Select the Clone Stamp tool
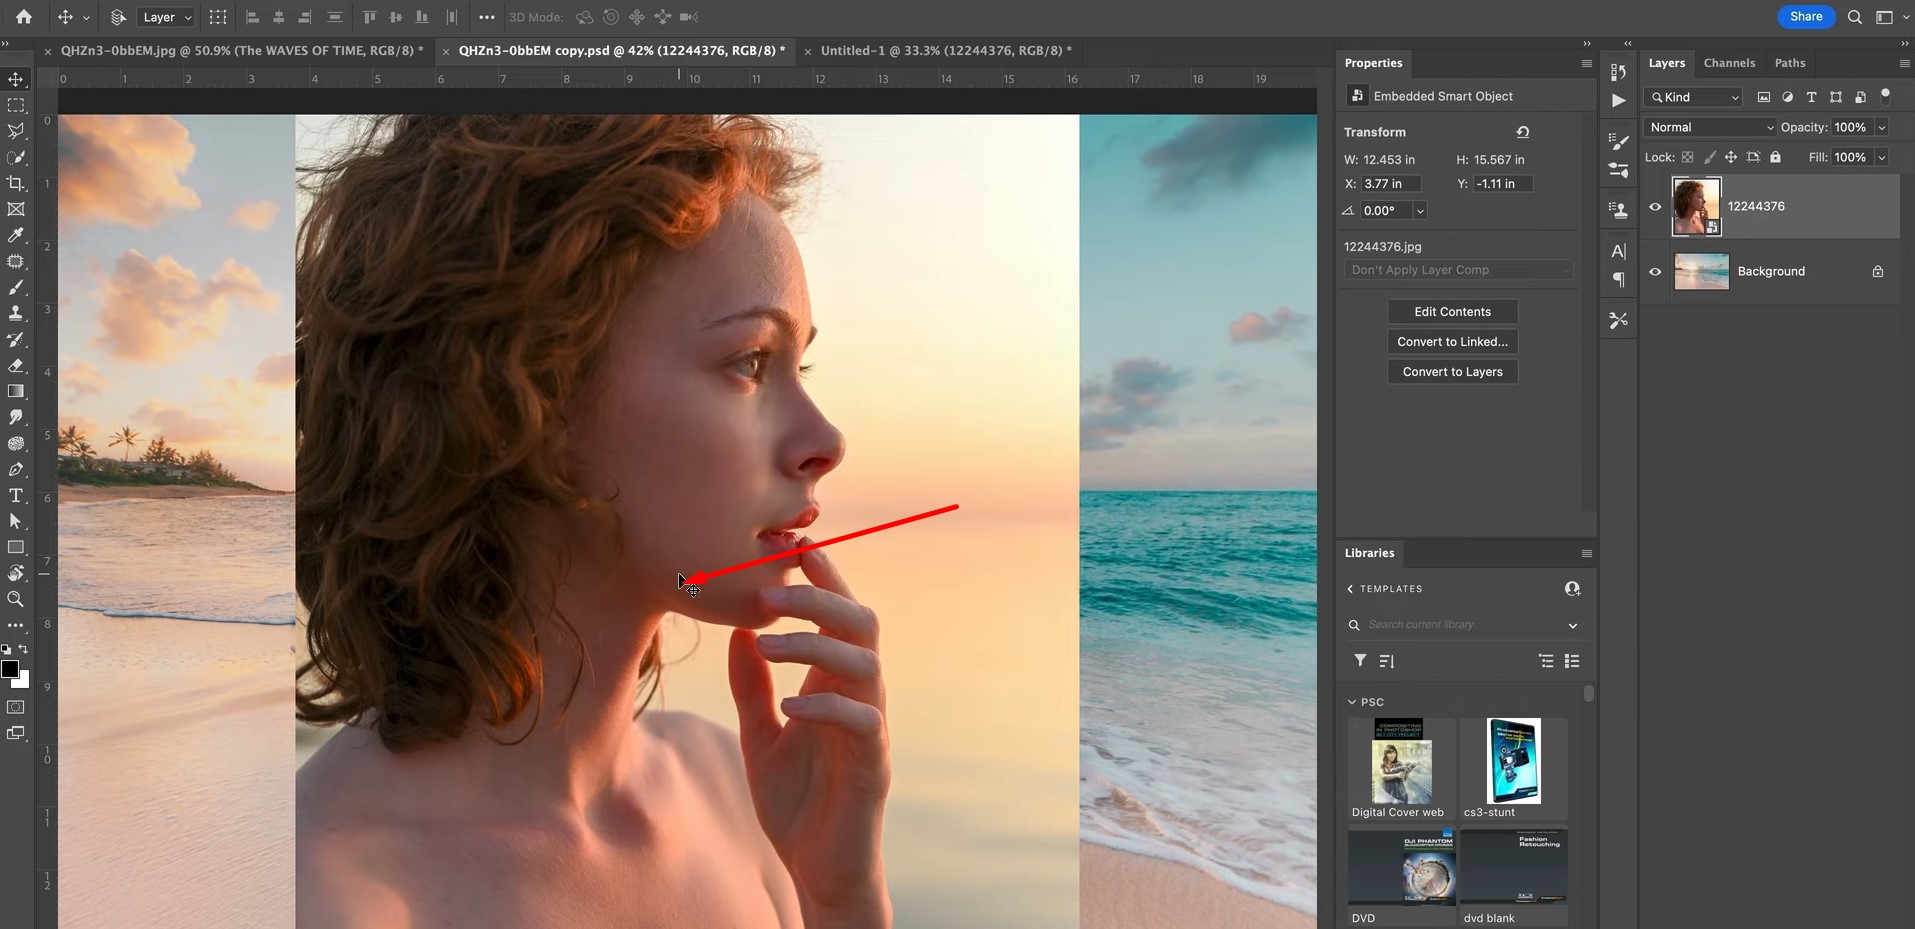This screenshot has height=929, width=1915. click(x=16, y=313)
